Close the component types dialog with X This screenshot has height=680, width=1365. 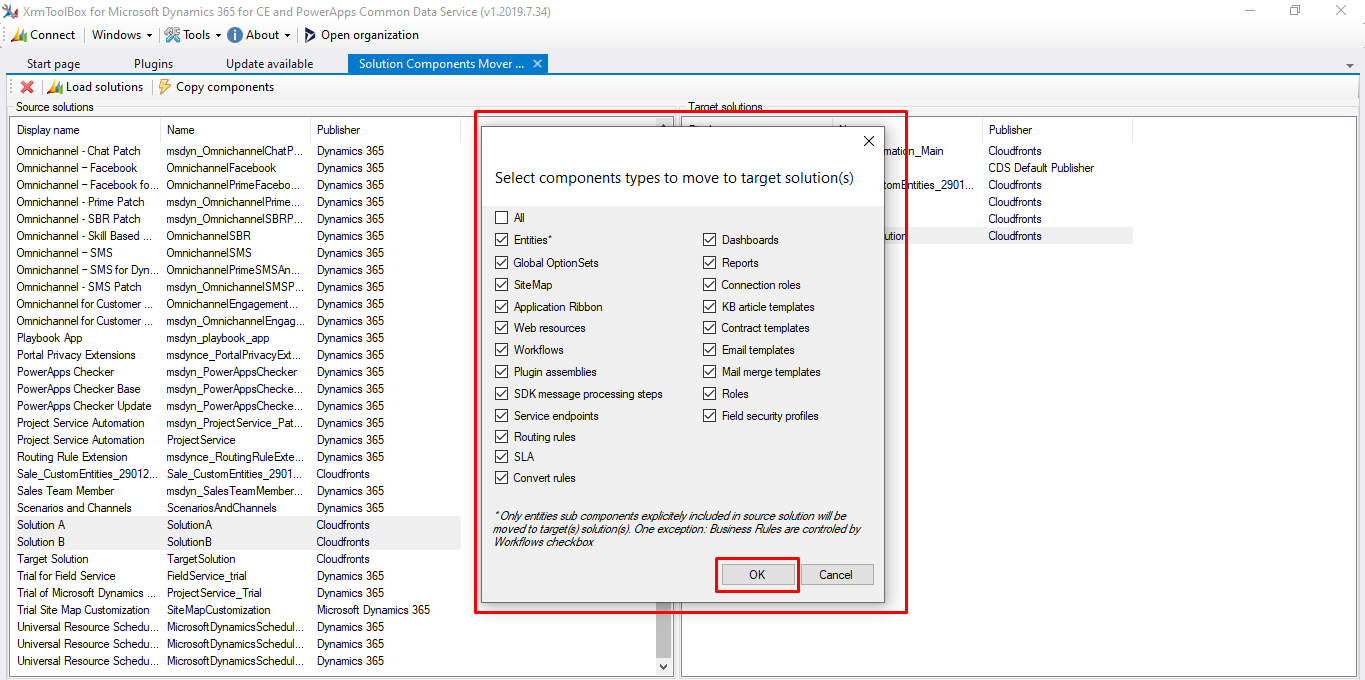point(869,141)
